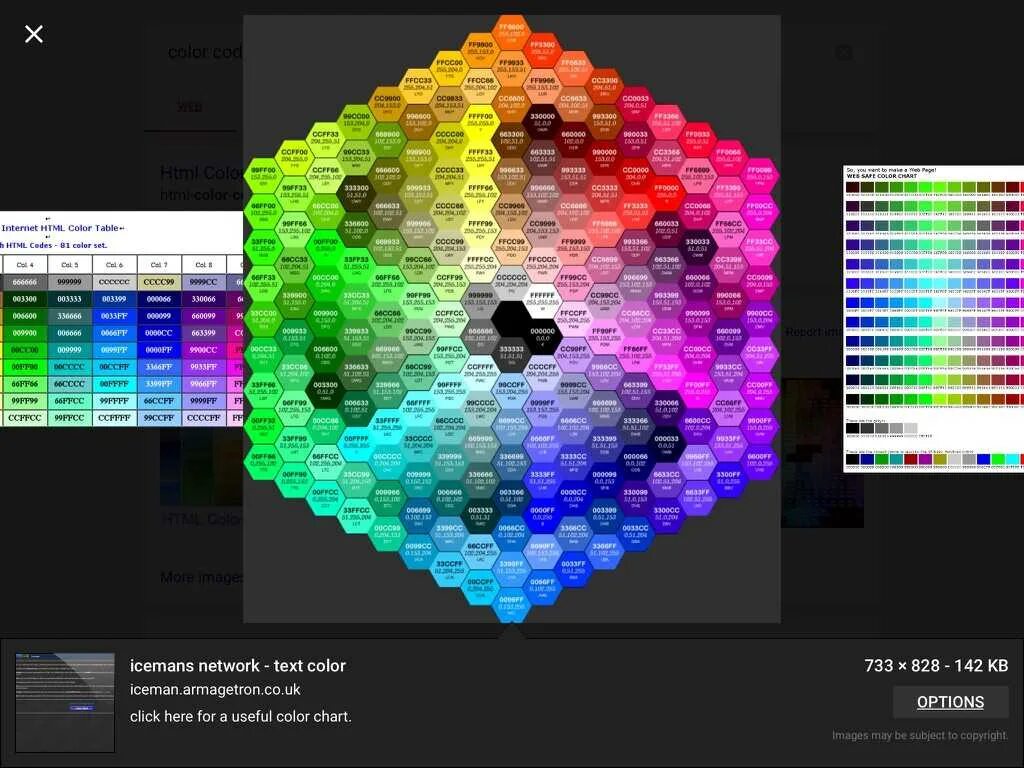Click the CCFFCC cell in the HTML color table

point(25,418)
